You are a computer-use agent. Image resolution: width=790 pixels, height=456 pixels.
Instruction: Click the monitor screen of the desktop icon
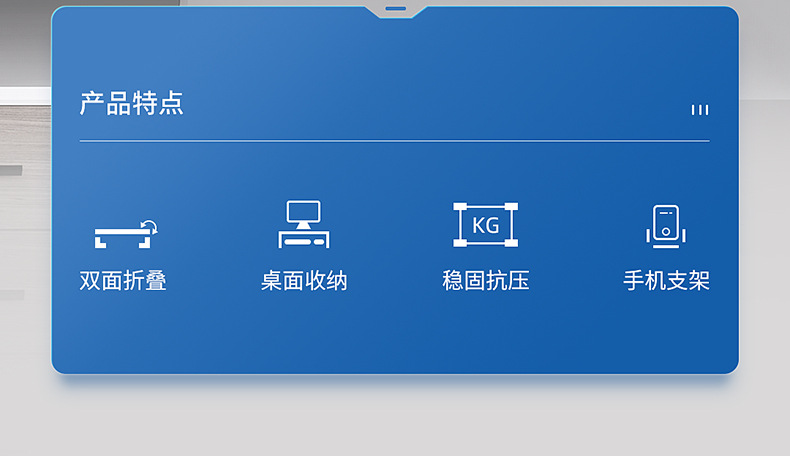(x=303, y=212)
